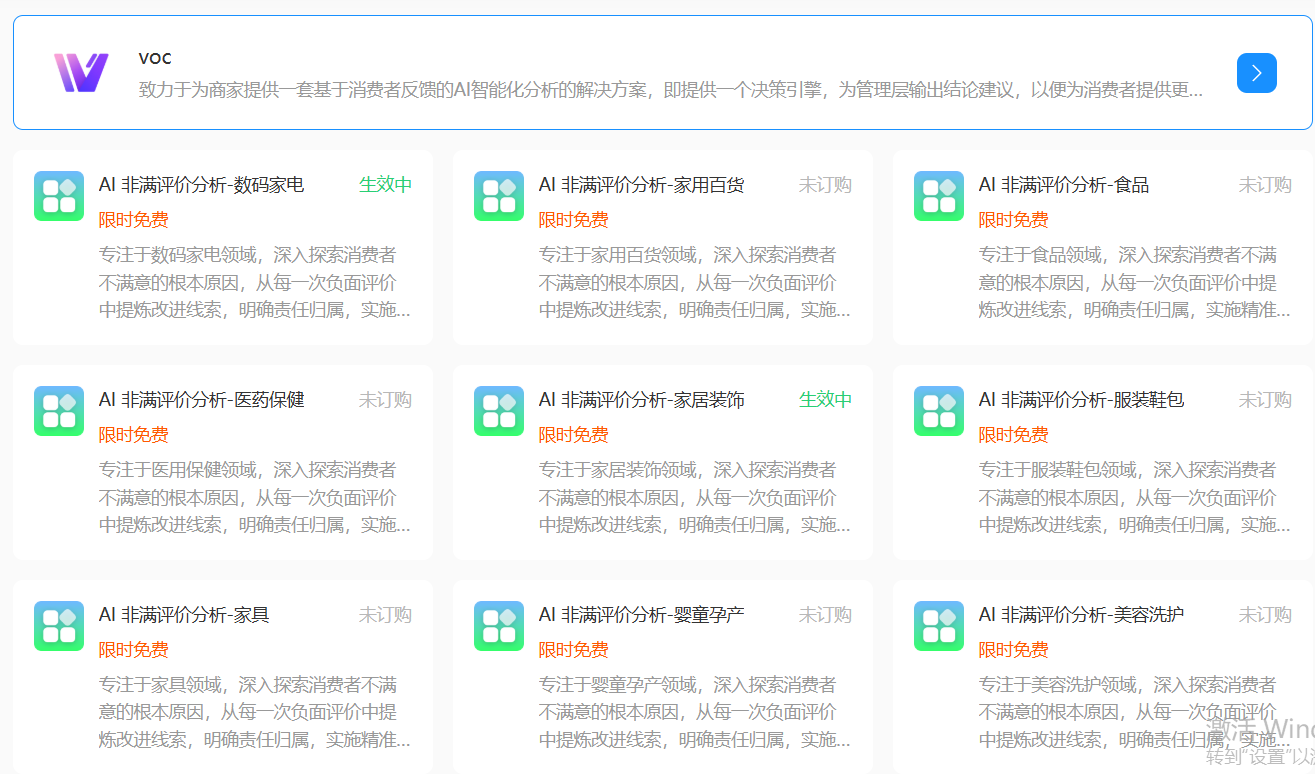The height and width of the screenshot is (774, 1315).
Task: Click 限时免费 label on 家用百货 card
Action: [x=573, y=220]
